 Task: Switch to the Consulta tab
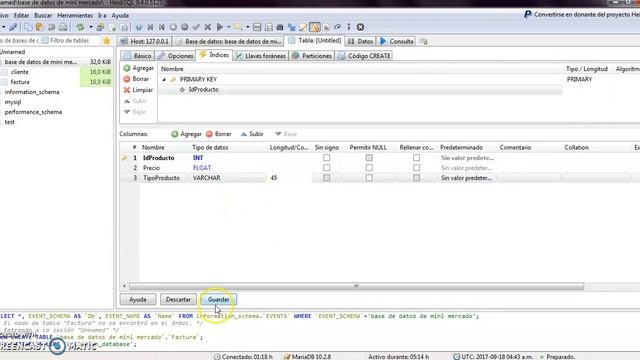(x=397, y=41)
